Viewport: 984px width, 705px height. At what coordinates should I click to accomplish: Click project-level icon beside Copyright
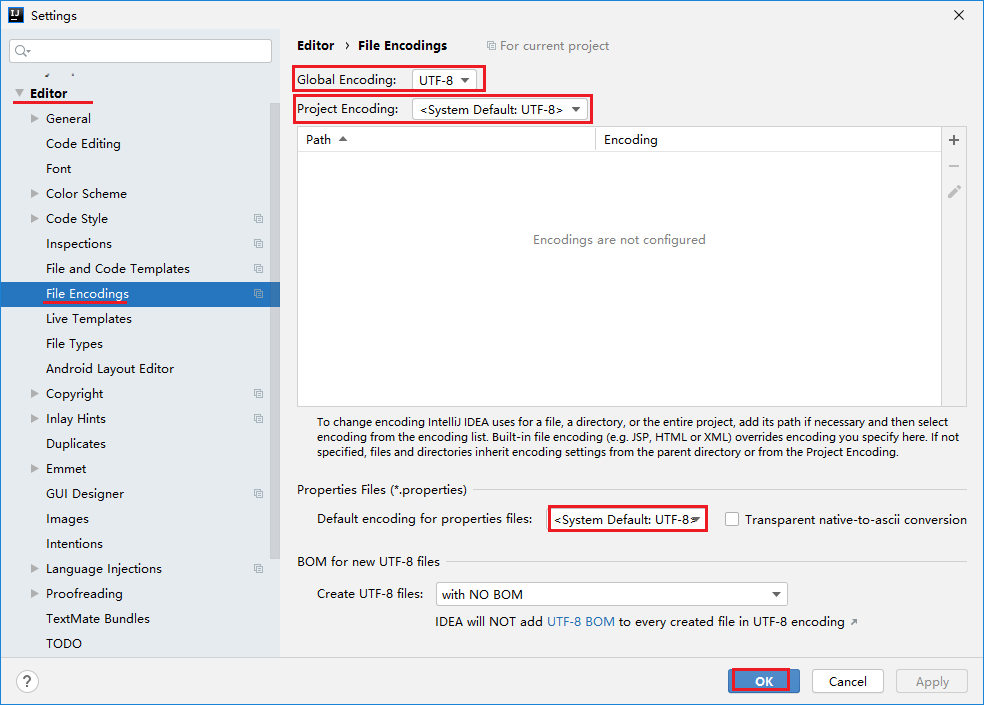click(x=259, y=394)
